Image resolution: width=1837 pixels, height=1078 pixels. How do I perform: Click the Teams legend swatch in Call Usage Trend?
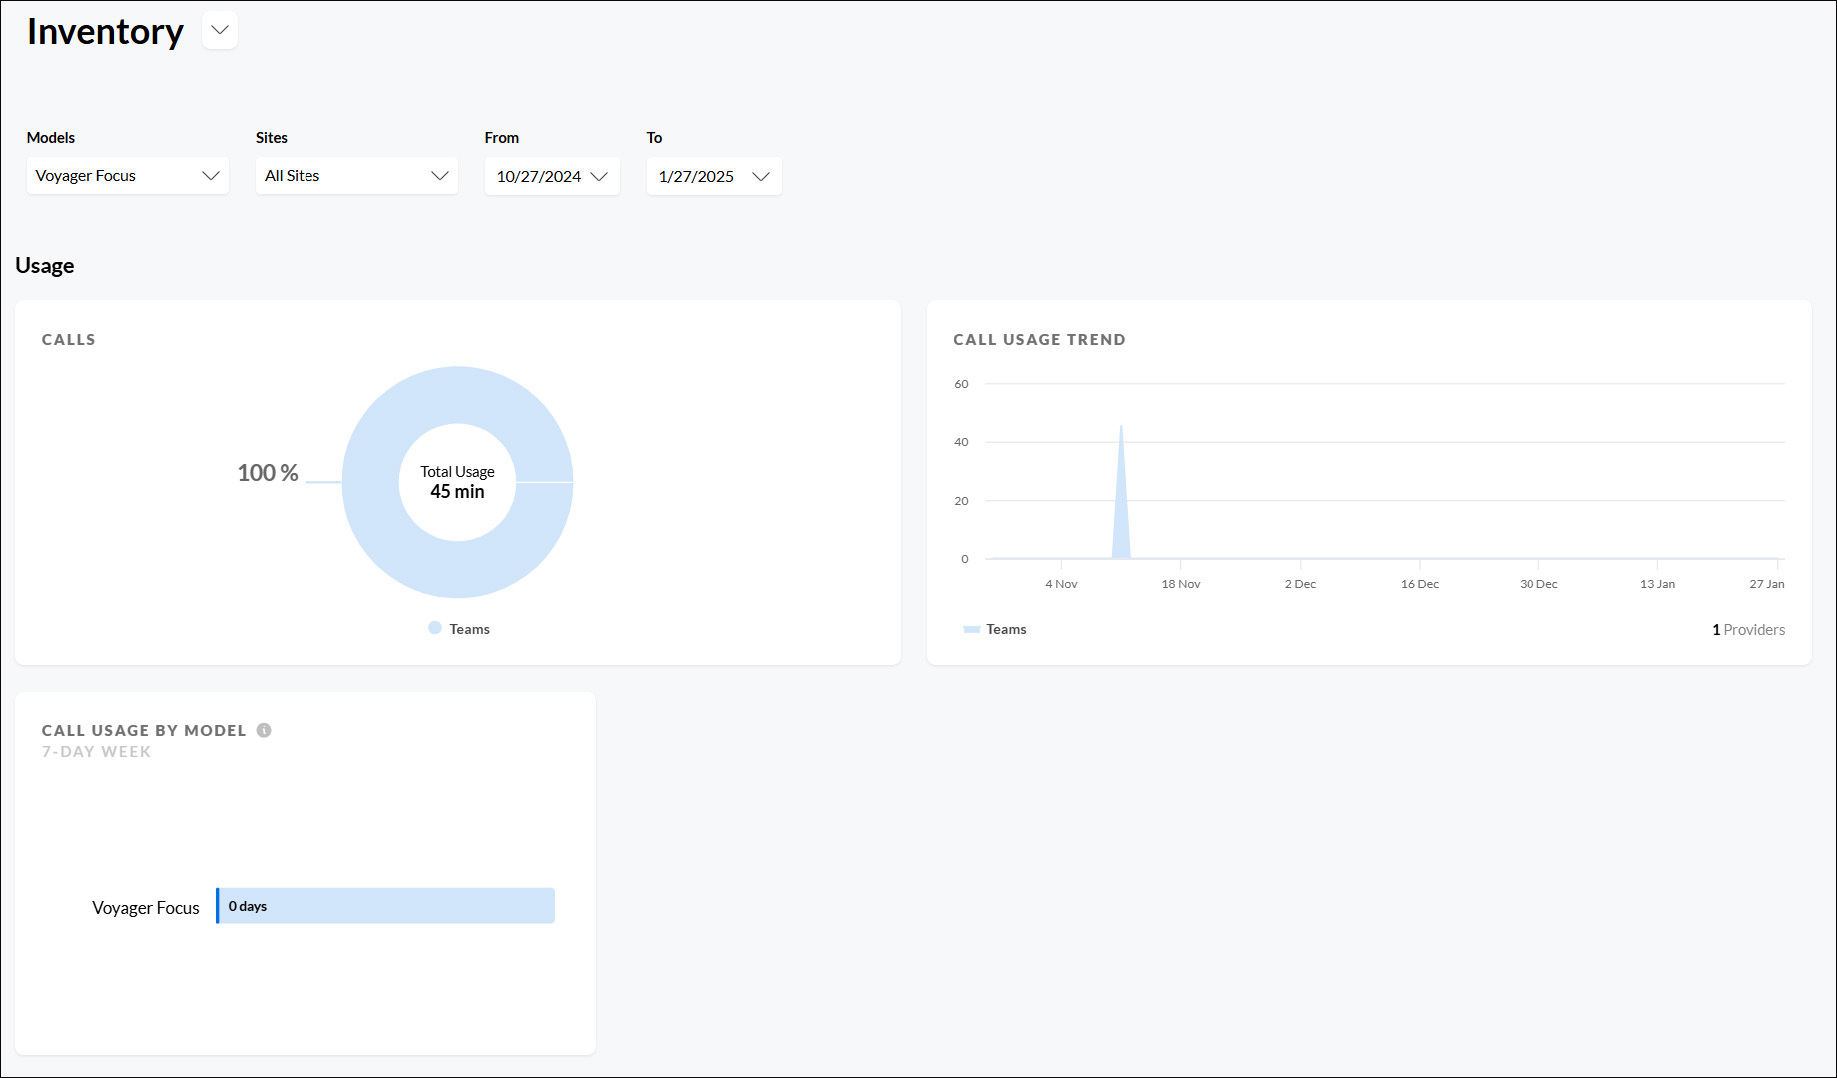(969, 629)
